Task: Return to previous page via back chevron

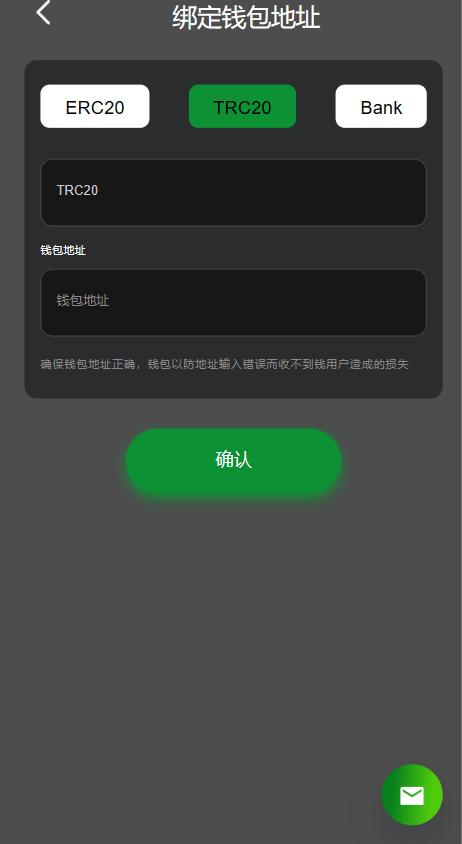Action: (x=43, y=12)
